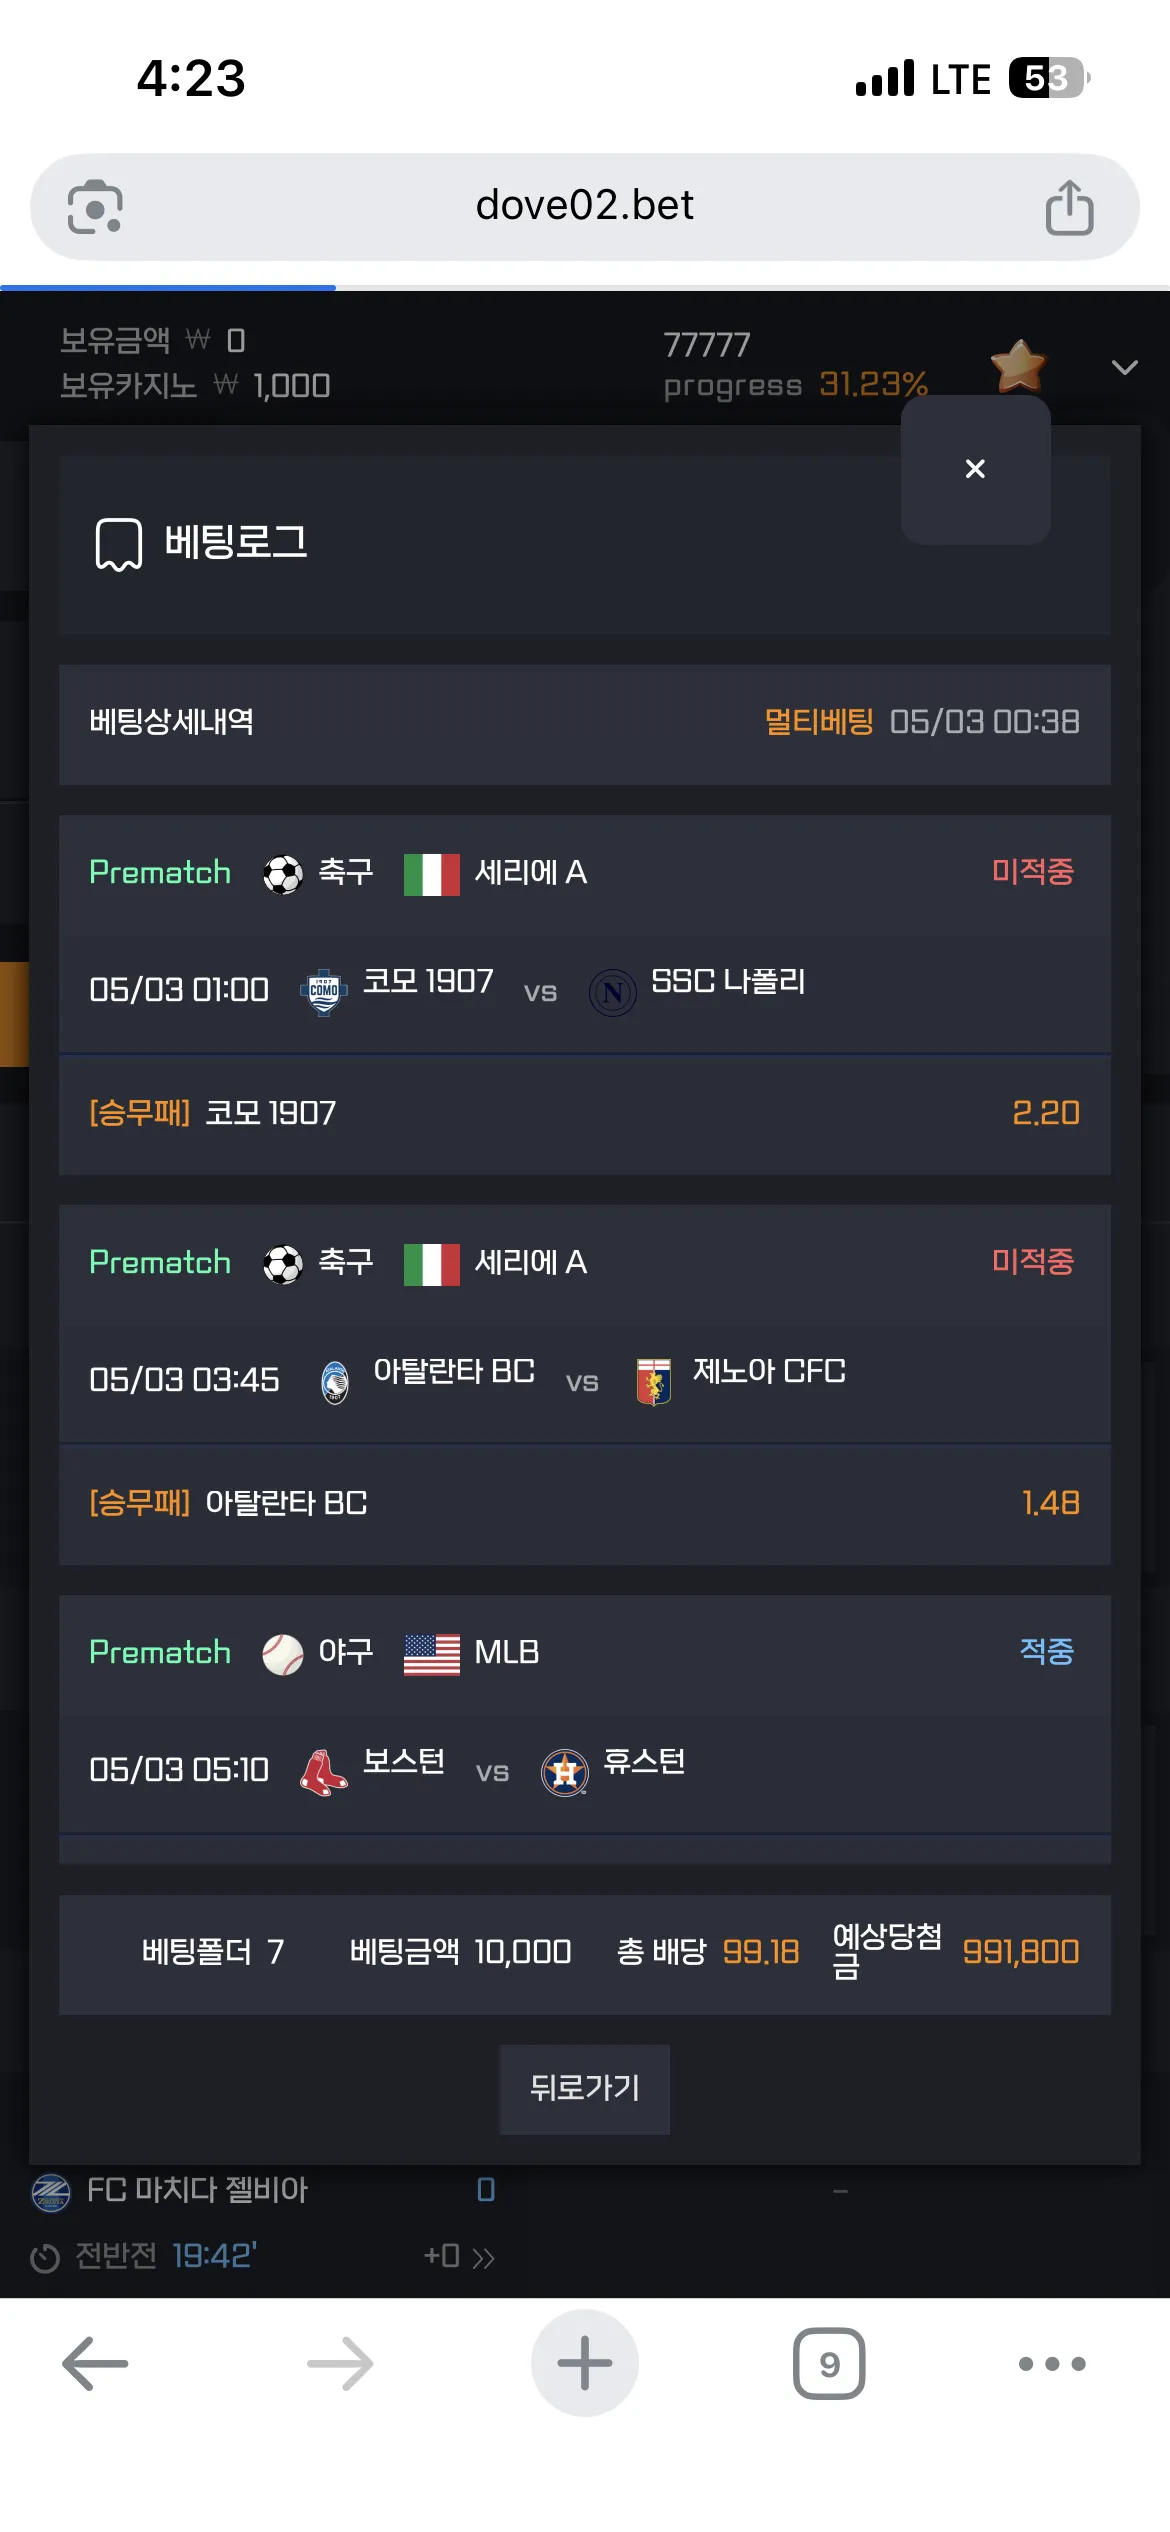Tap the camera lens search icon

(95, 207)
